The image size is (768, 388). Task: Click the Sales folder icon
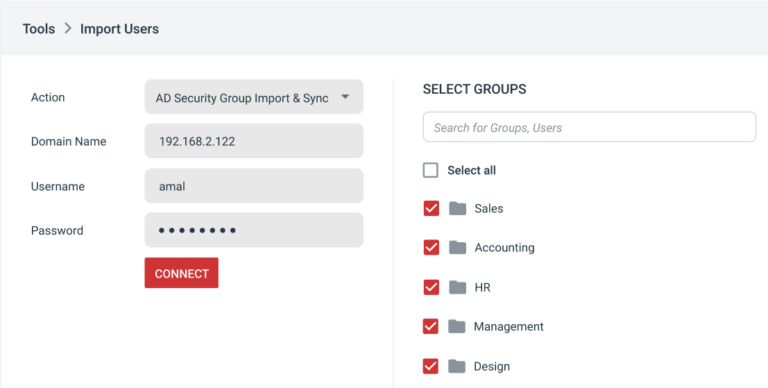point(457,208)
